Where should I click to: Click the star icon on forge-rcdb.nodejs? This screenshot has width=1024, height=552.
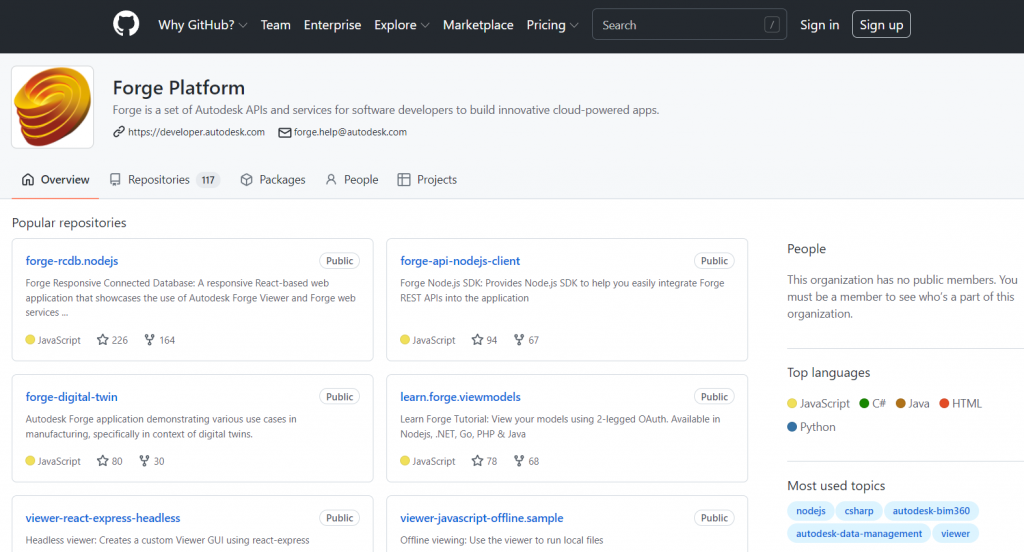tap(103, 340)
